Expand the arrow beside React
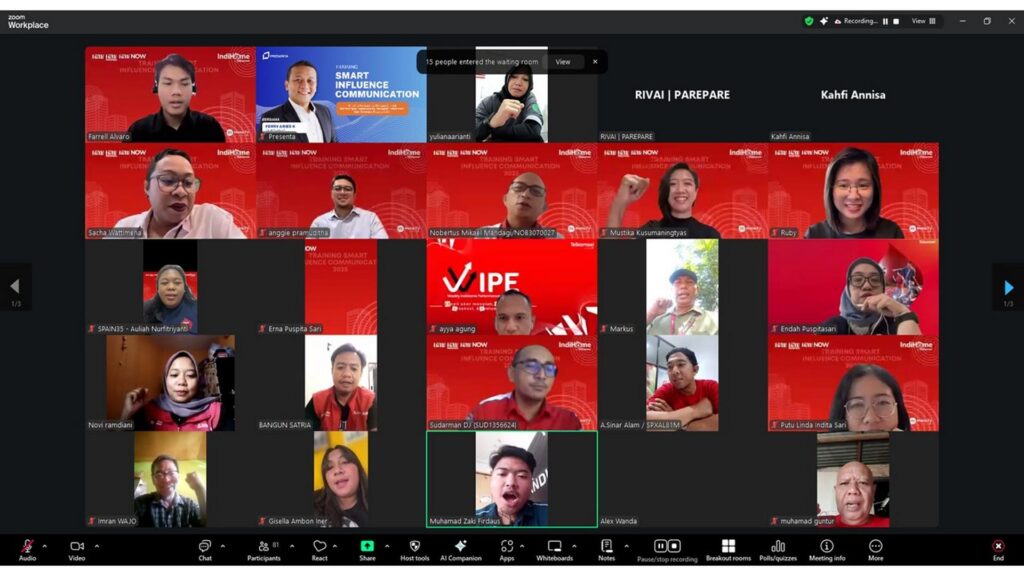The height and width of the screenshot is (576, 1024). coord(334,546)
